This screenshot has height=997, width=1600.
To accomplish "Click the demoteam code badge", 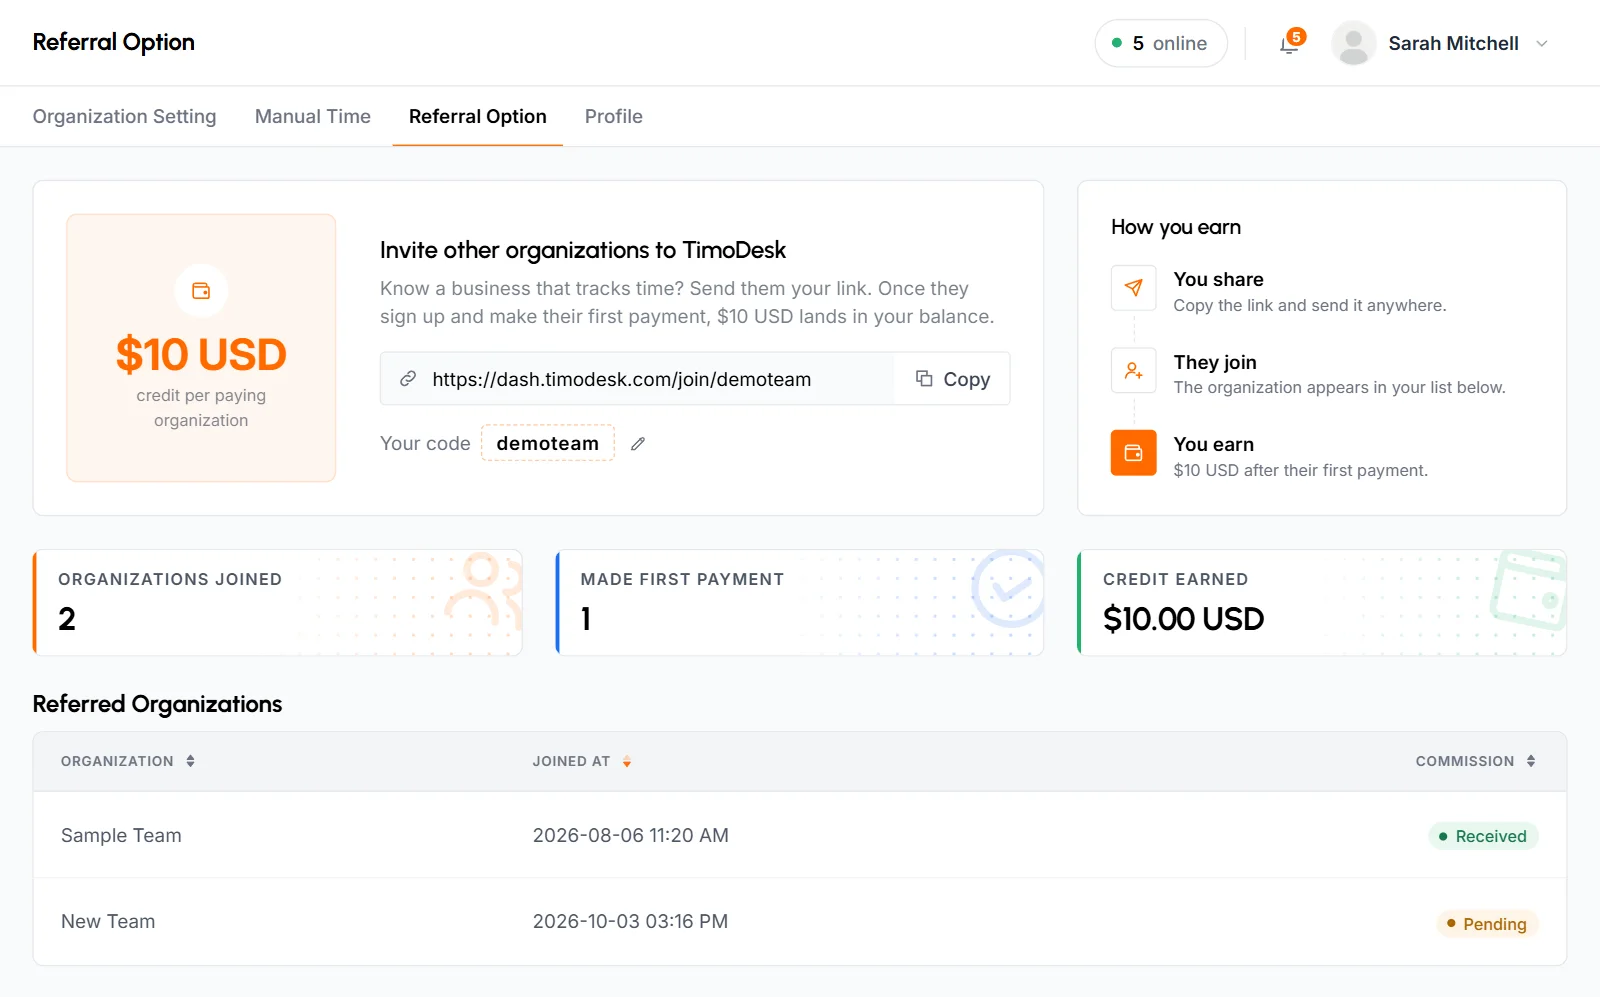I will [548, 443].
